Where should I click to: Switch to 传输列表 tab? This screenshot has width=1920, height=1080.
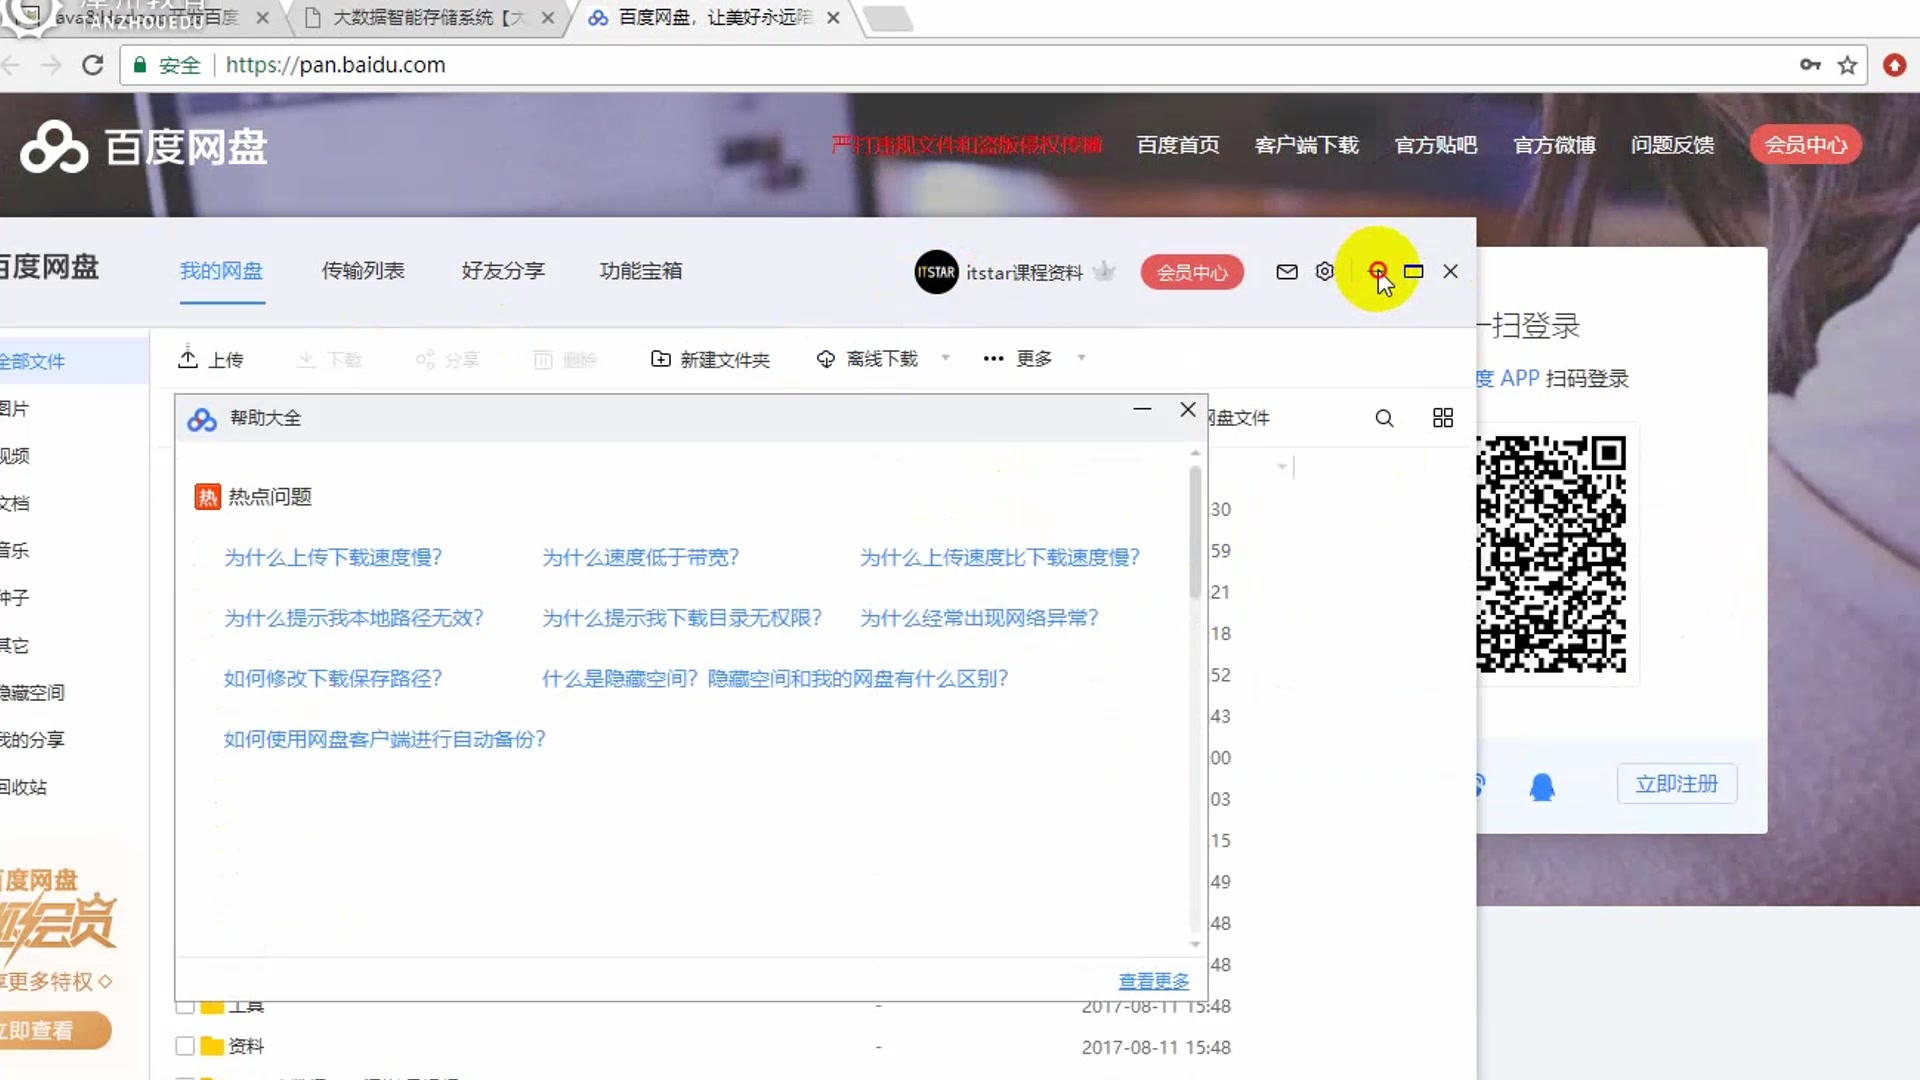pos(363,271)
